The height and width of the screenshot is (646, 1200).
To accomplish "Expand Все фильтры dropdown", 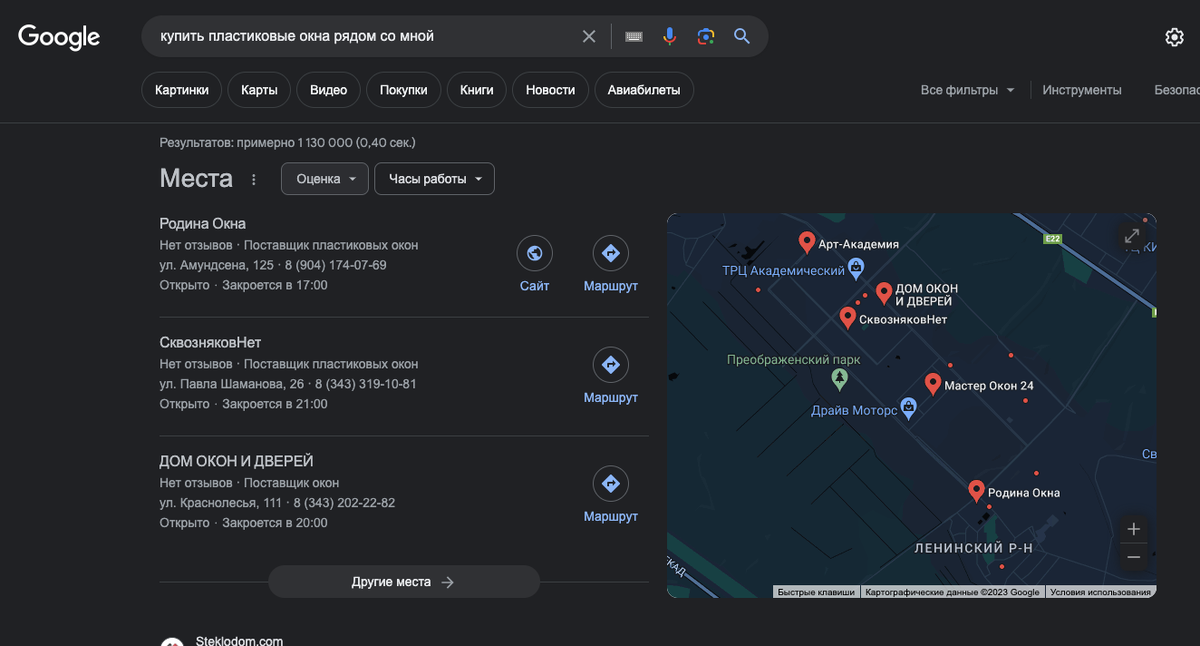I will pos(967,90).
